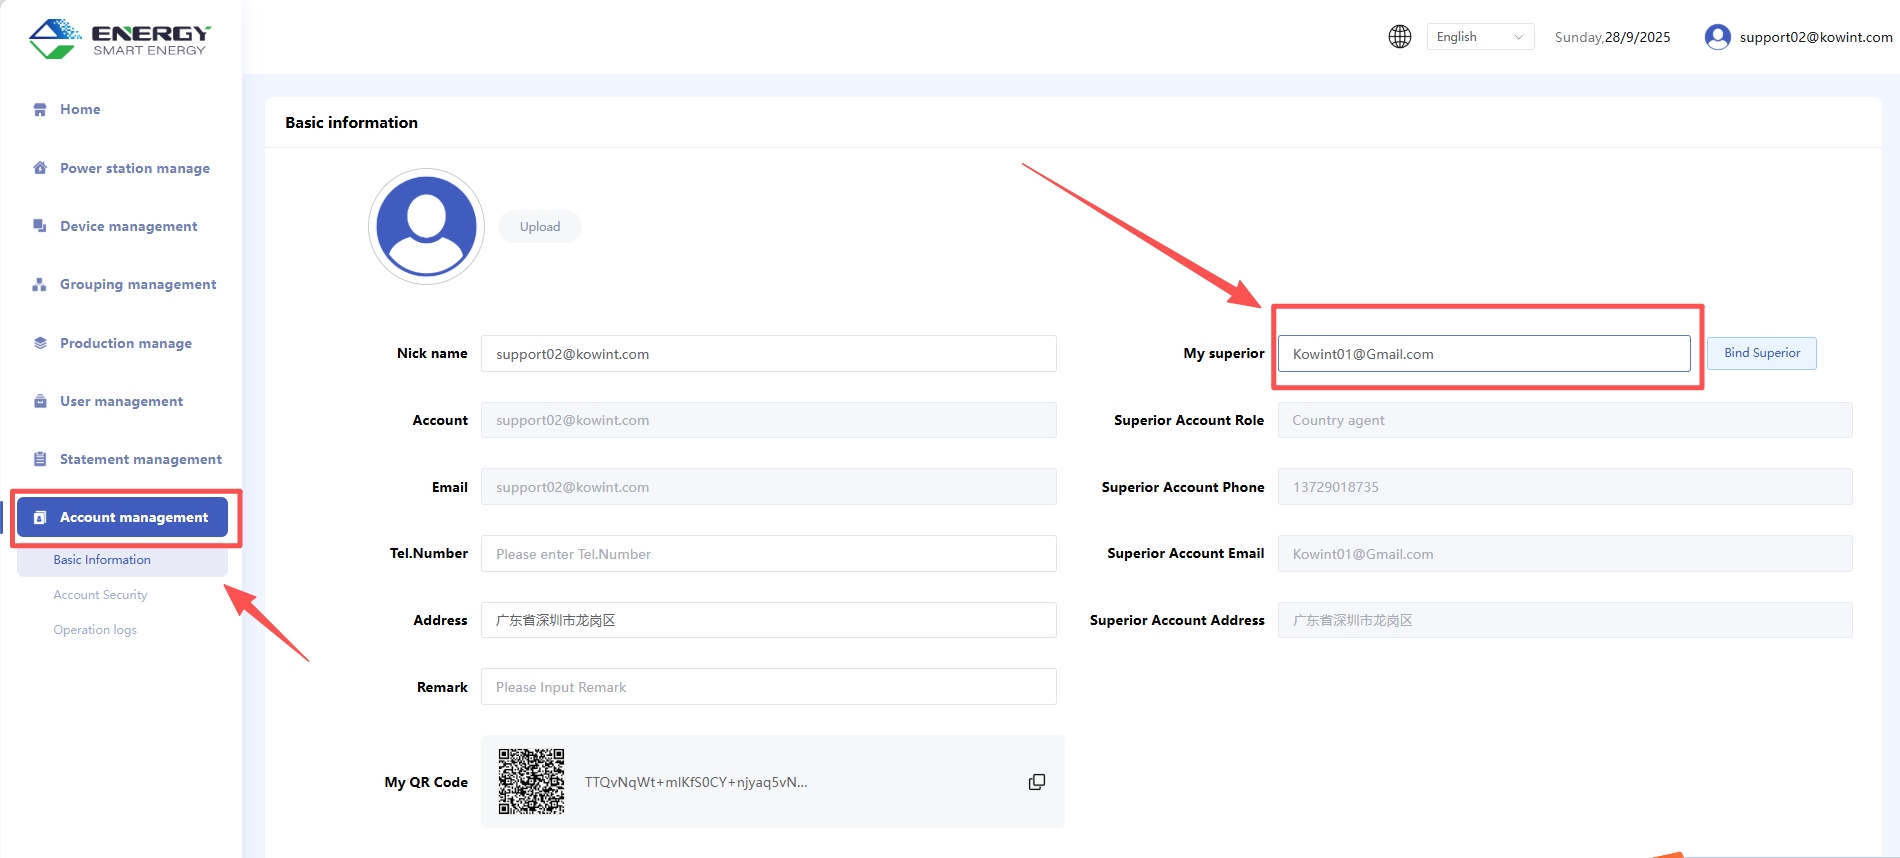Click the User management icon
Screen dimensions: 1900x858
(40, 401)
